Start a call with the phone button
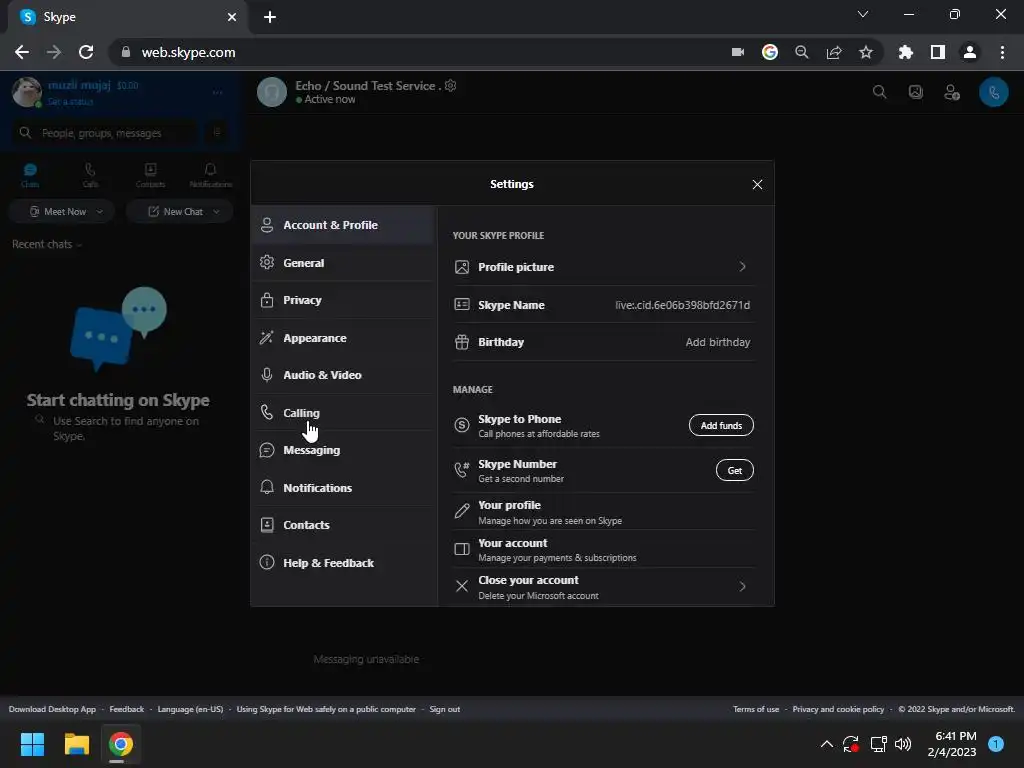This screenshot has height=768, width=1024. point(993,93)
